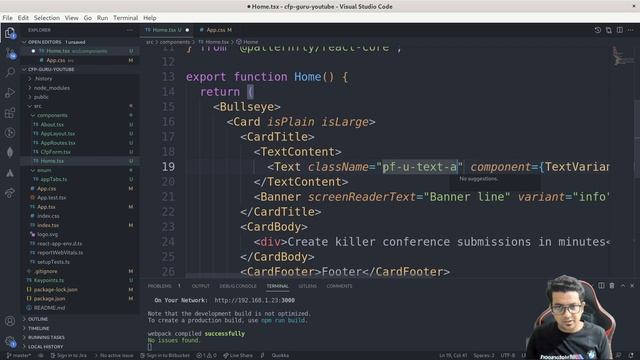Open the Explorer view in activity bar
640x360 pixels.
pos(10,33)
